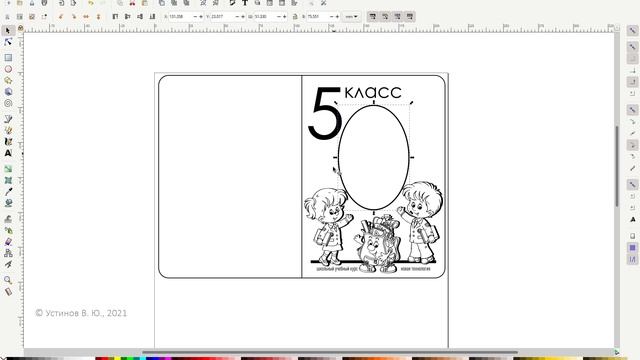Click the Save document icon
The image size is (640, 360).
pos(32,3)
